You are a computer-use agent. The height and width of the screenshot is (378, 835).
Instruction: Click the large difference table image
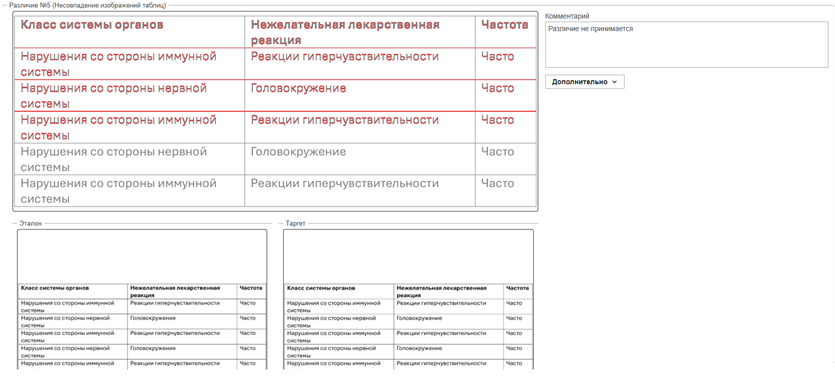(275, 111)
